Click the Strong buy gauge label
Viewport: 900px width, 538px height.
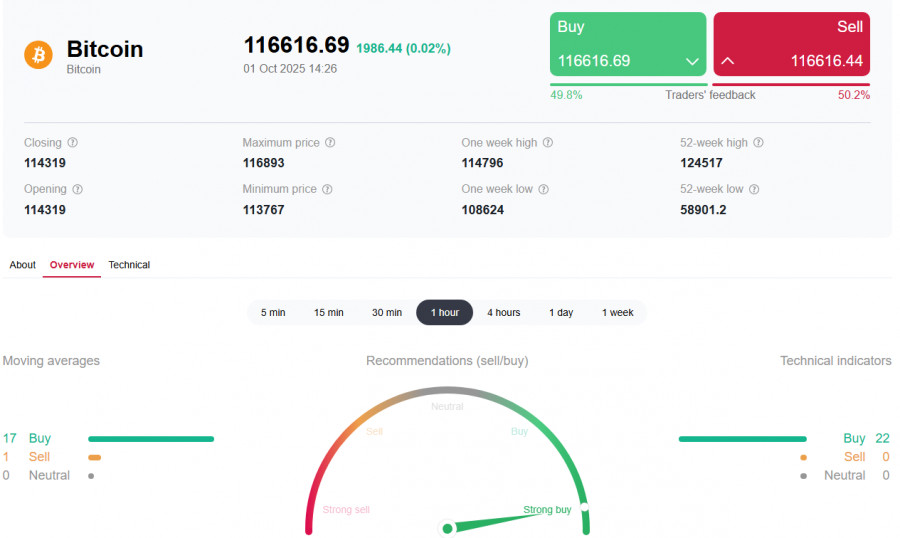pyautogui.click(x=547, y=509)
